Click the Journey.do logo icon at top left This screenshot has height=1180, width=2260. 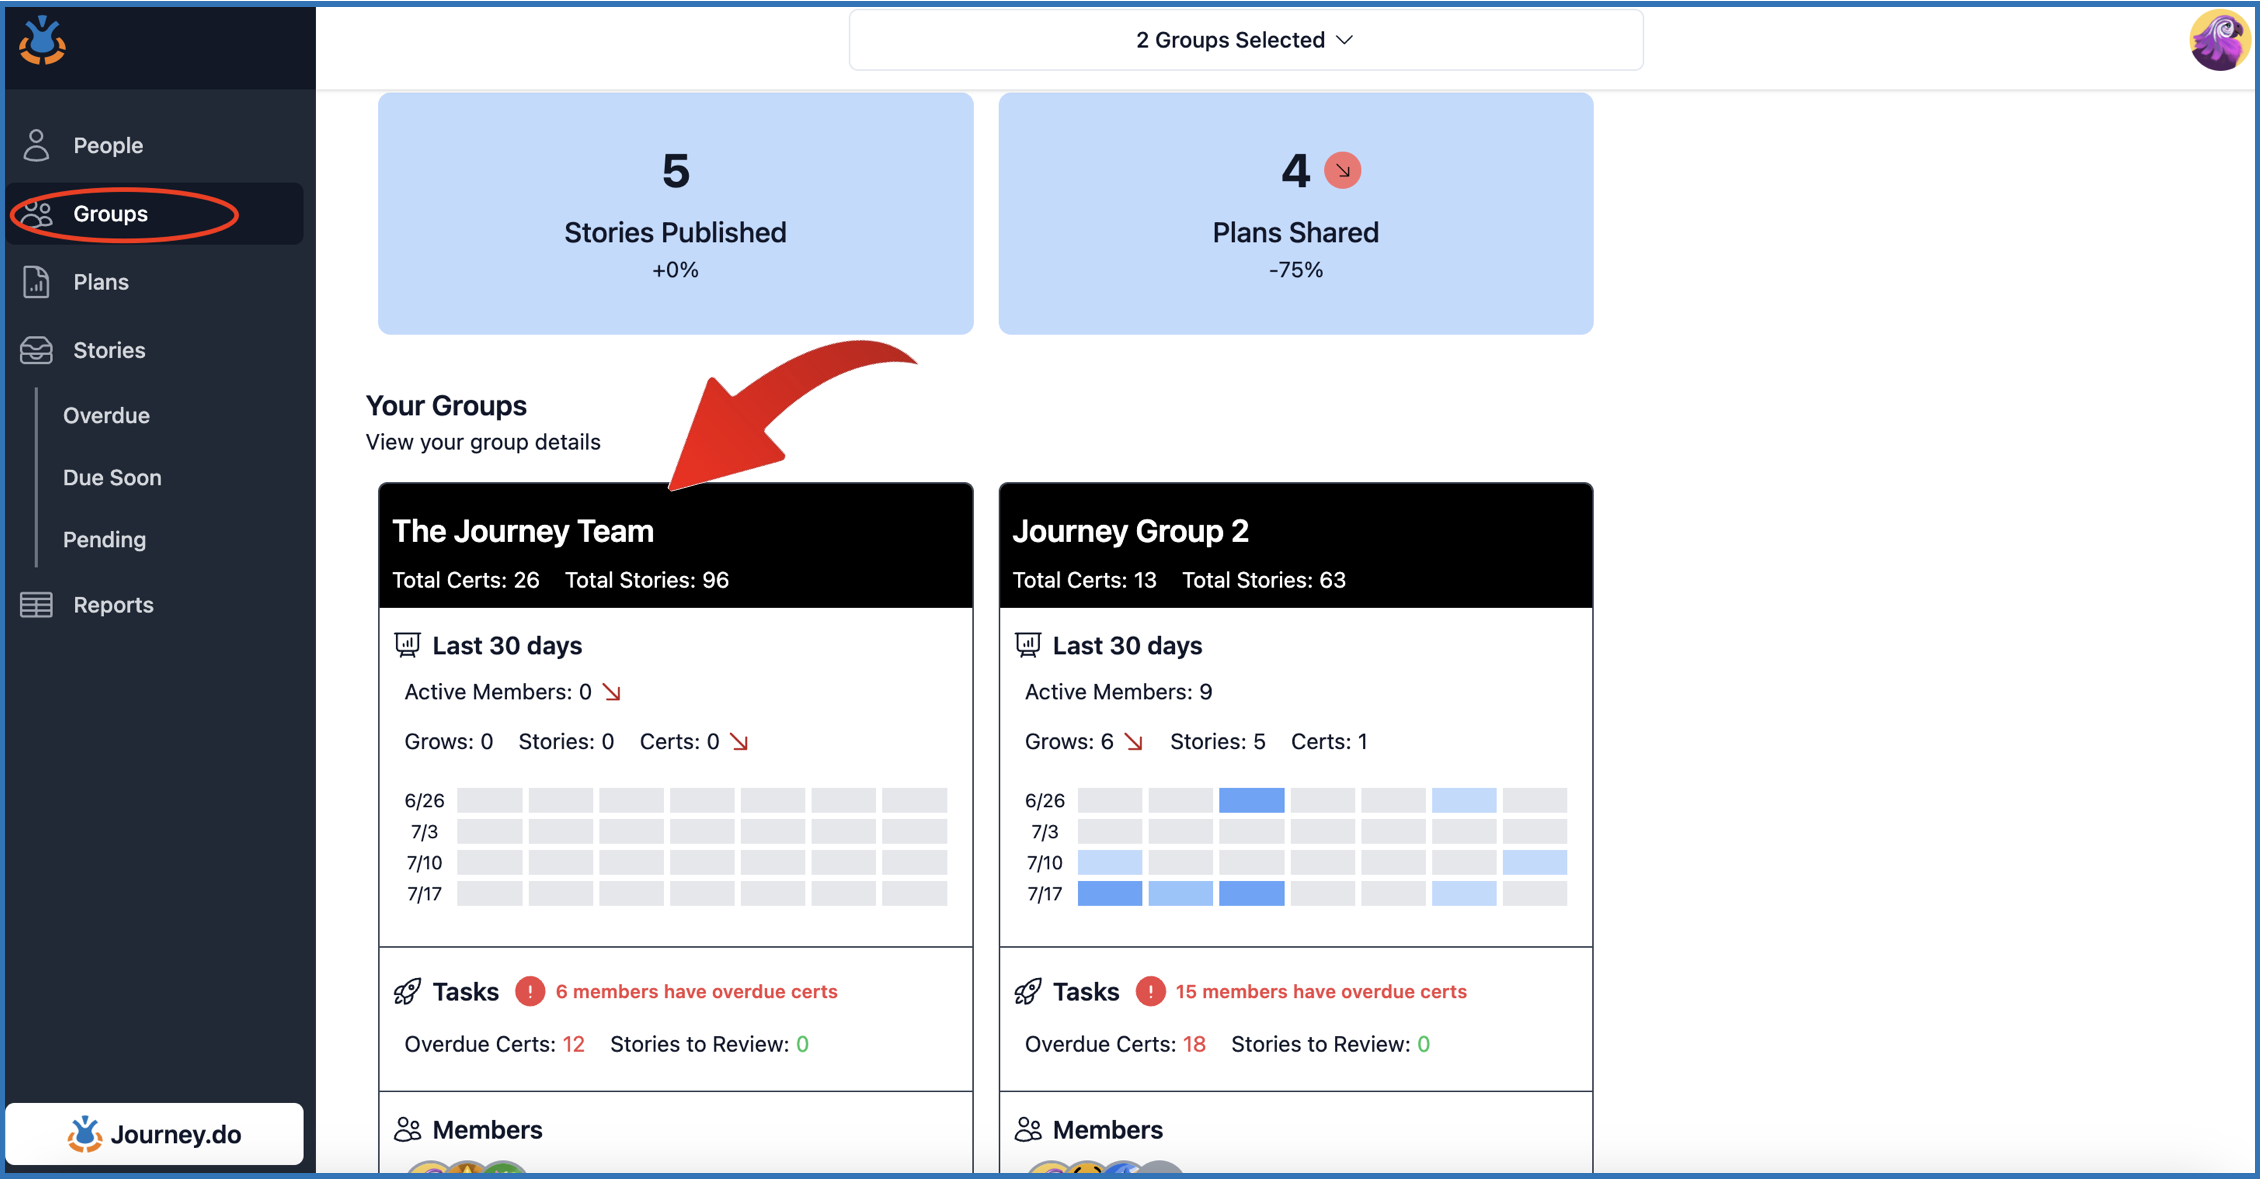click(42, 40)
